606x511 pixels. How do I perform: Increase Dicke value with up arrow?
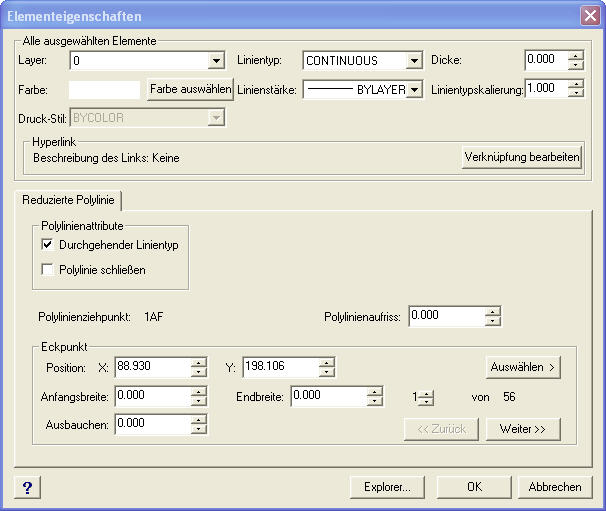pyautogui.click(x=575, y=56)
